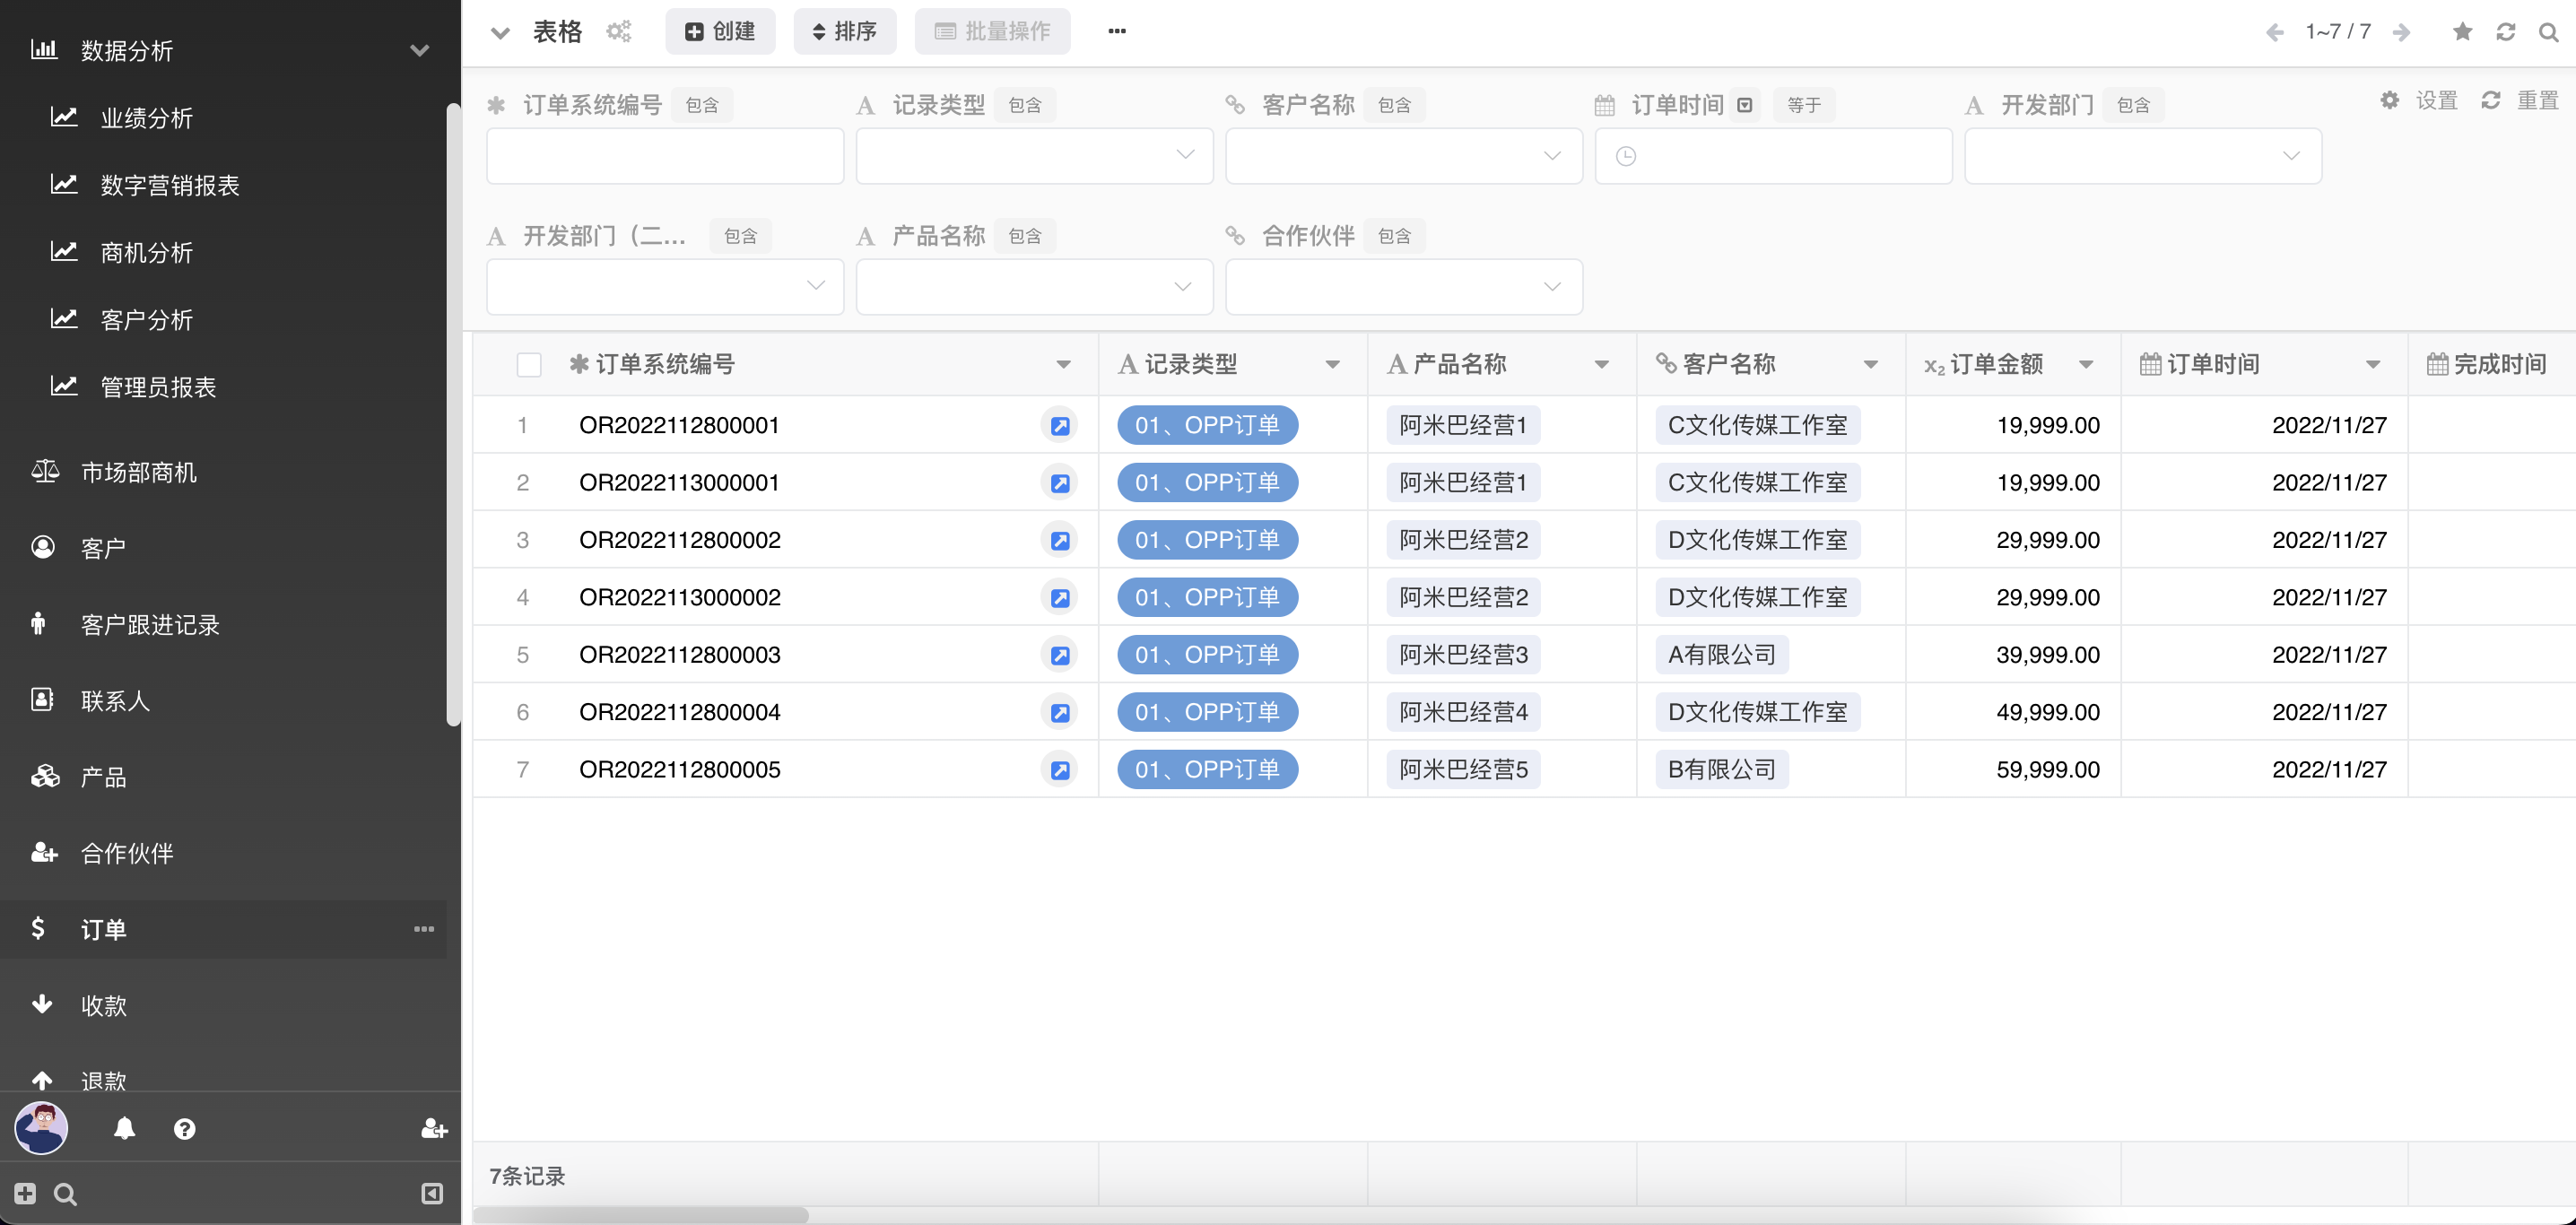This screenshot has width=2576, height=1225.
Task: Open record link icon for OR2022112800003
Action: point(1060,655)
